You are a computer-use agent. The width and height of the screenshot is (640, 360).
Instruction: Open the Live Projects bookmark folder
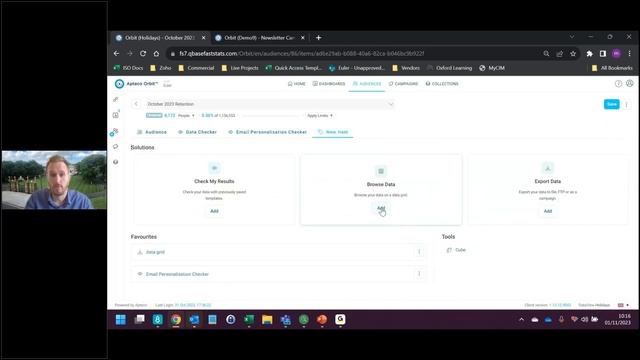240,68
